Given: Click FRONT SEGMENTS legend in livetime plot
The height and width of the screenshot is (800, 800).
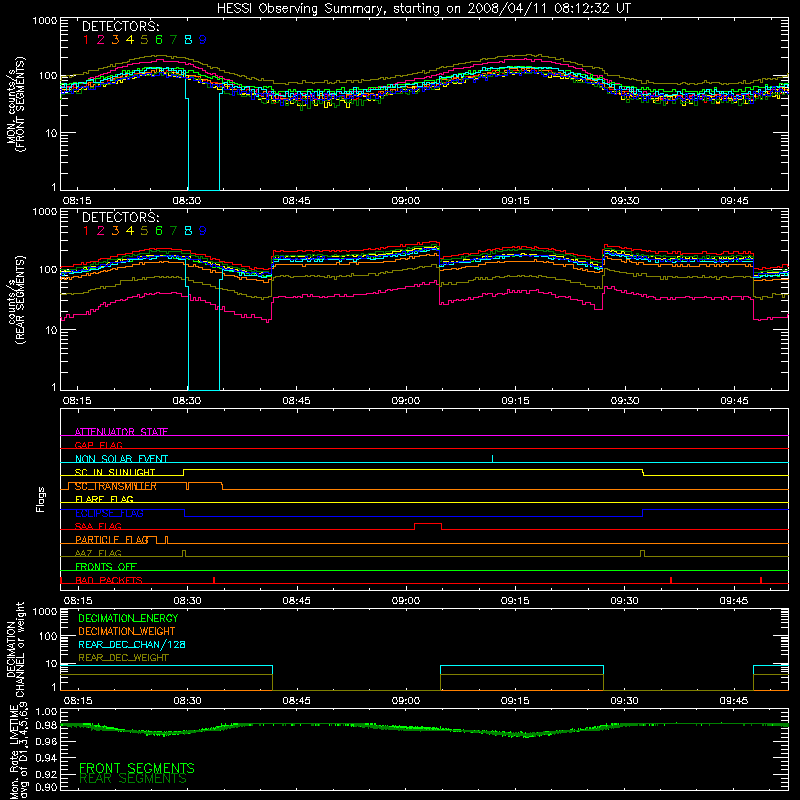Looking at the screenshot, I should [x=137, y=768].
